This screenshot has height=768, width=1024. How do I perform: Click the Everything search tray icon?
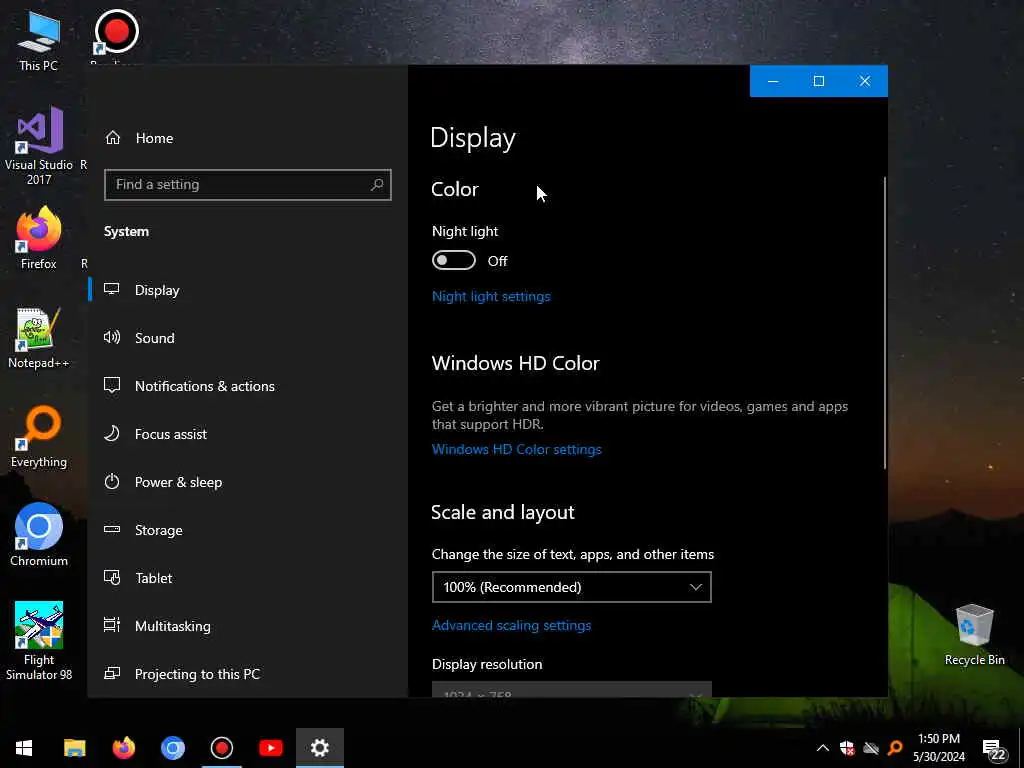[895, 748]
